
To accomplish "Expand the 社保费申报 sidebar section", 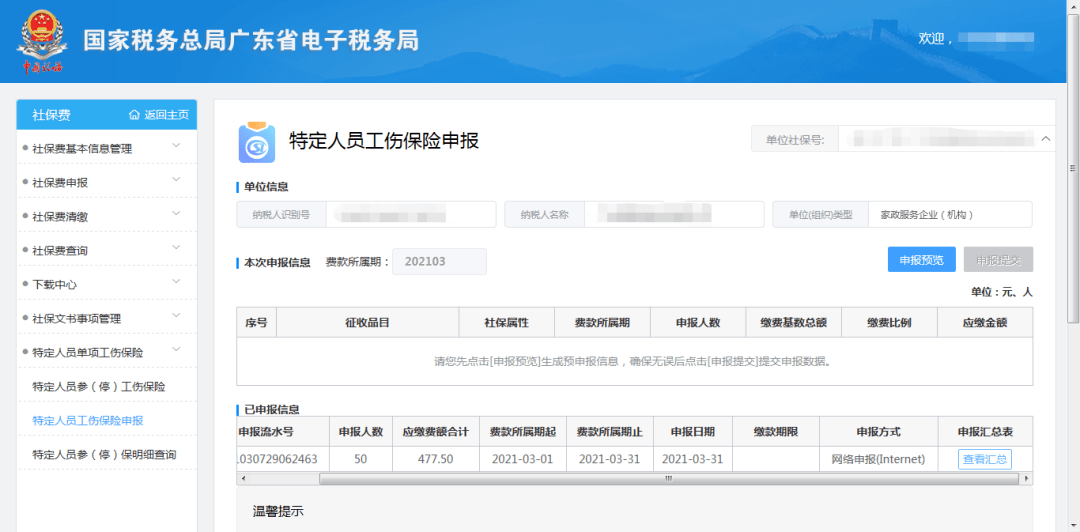I will point(176,180).
